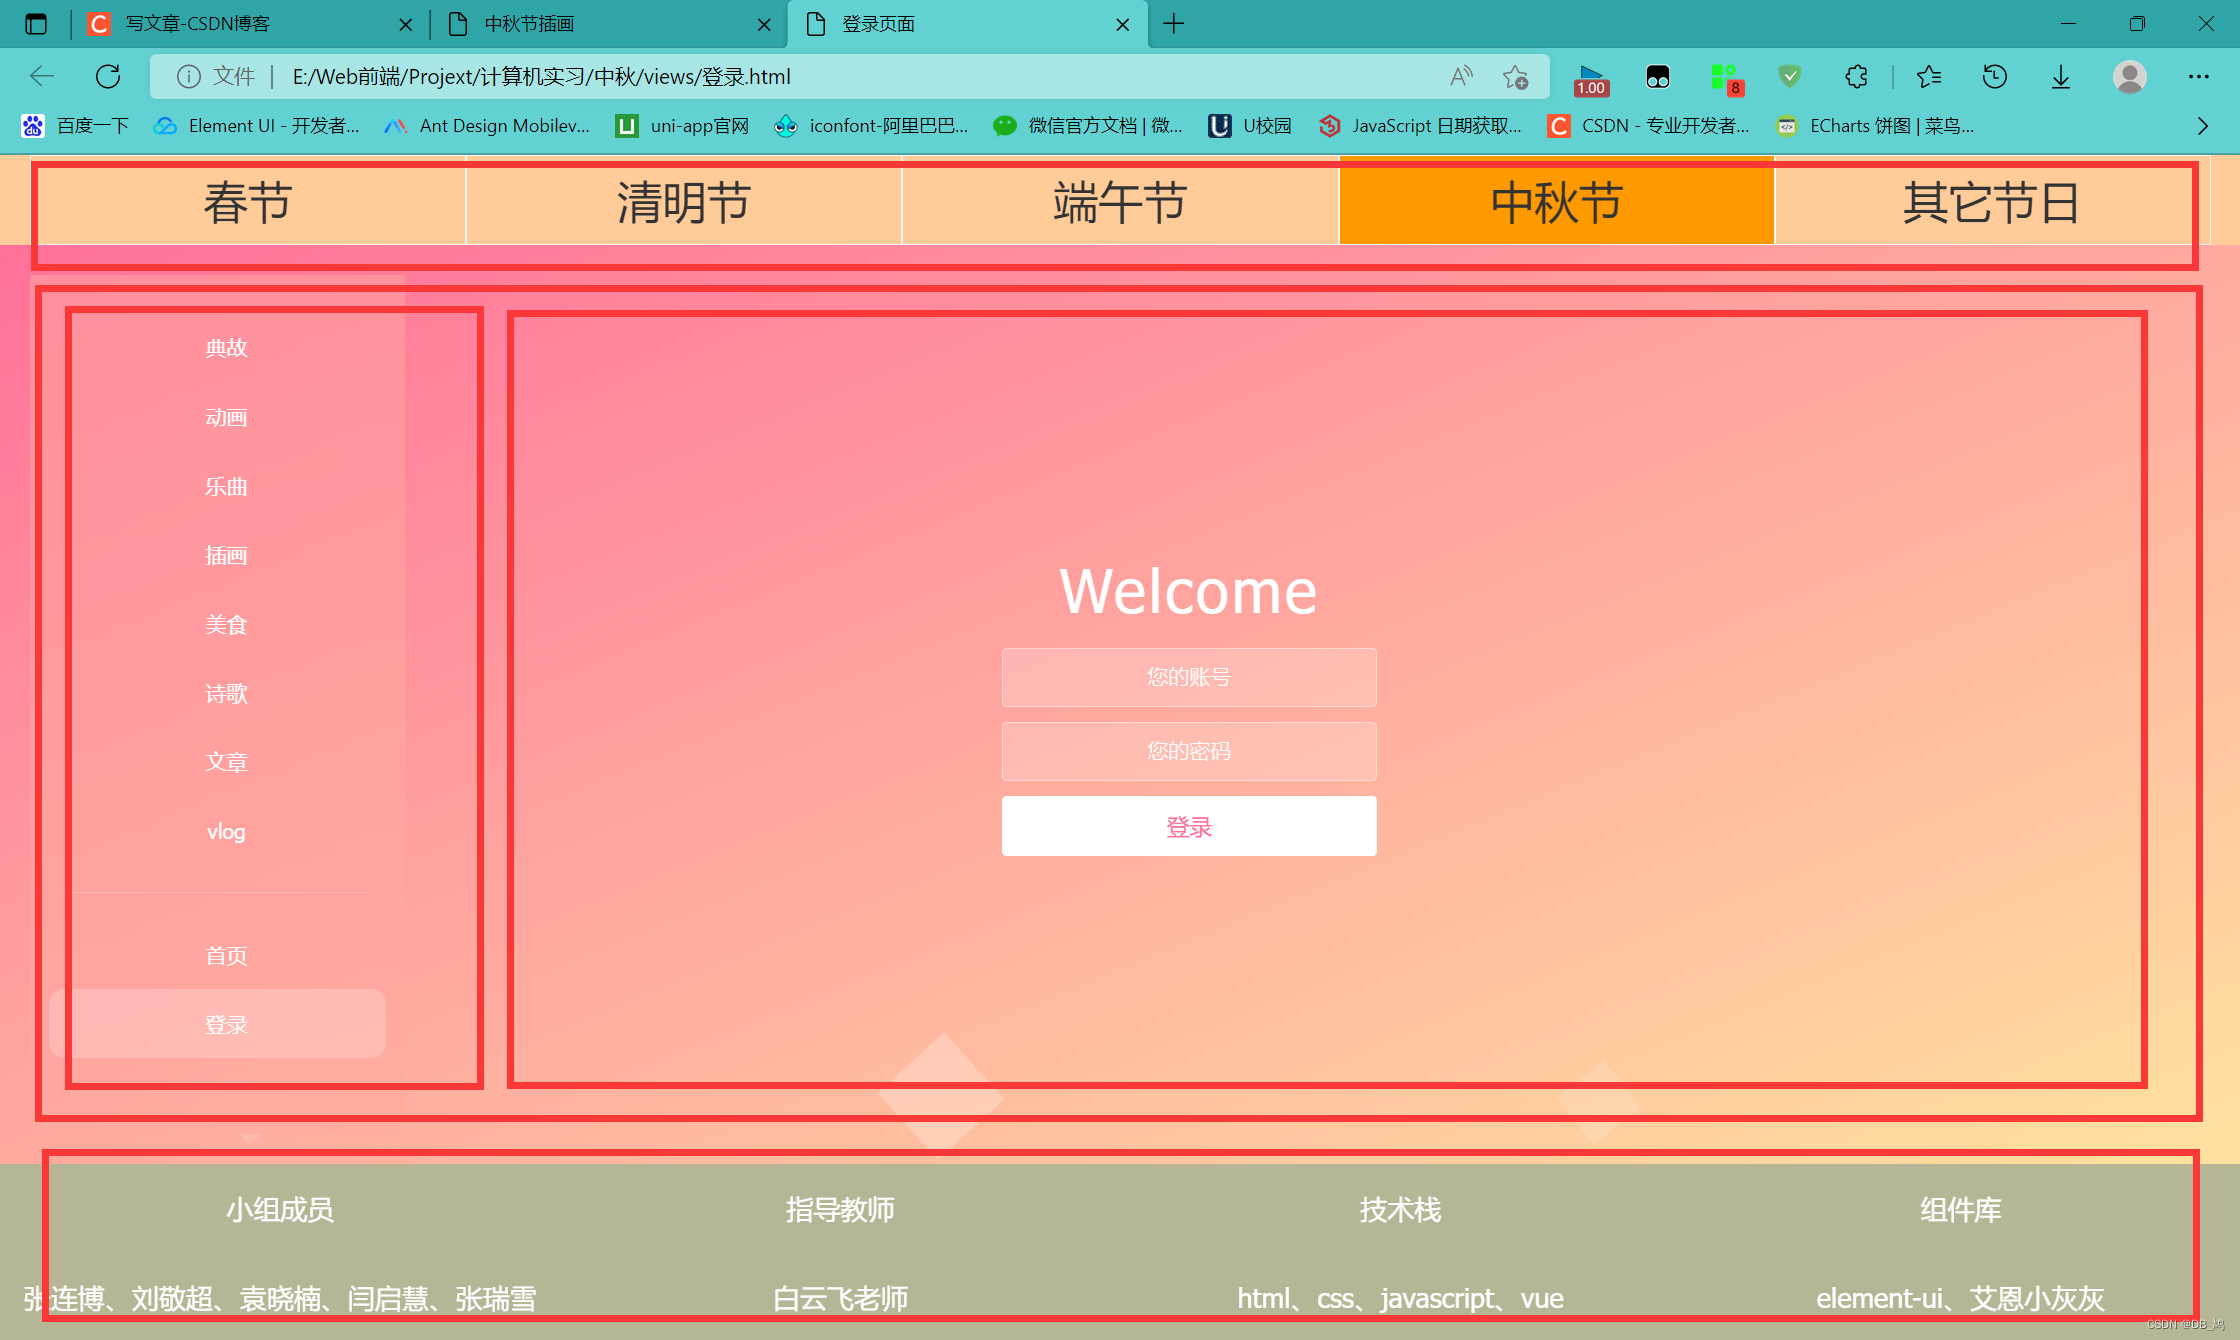Close the 写文章-CSDN博客 tab
Screen dimensions: 2240x1340
[x=405, y=25]
